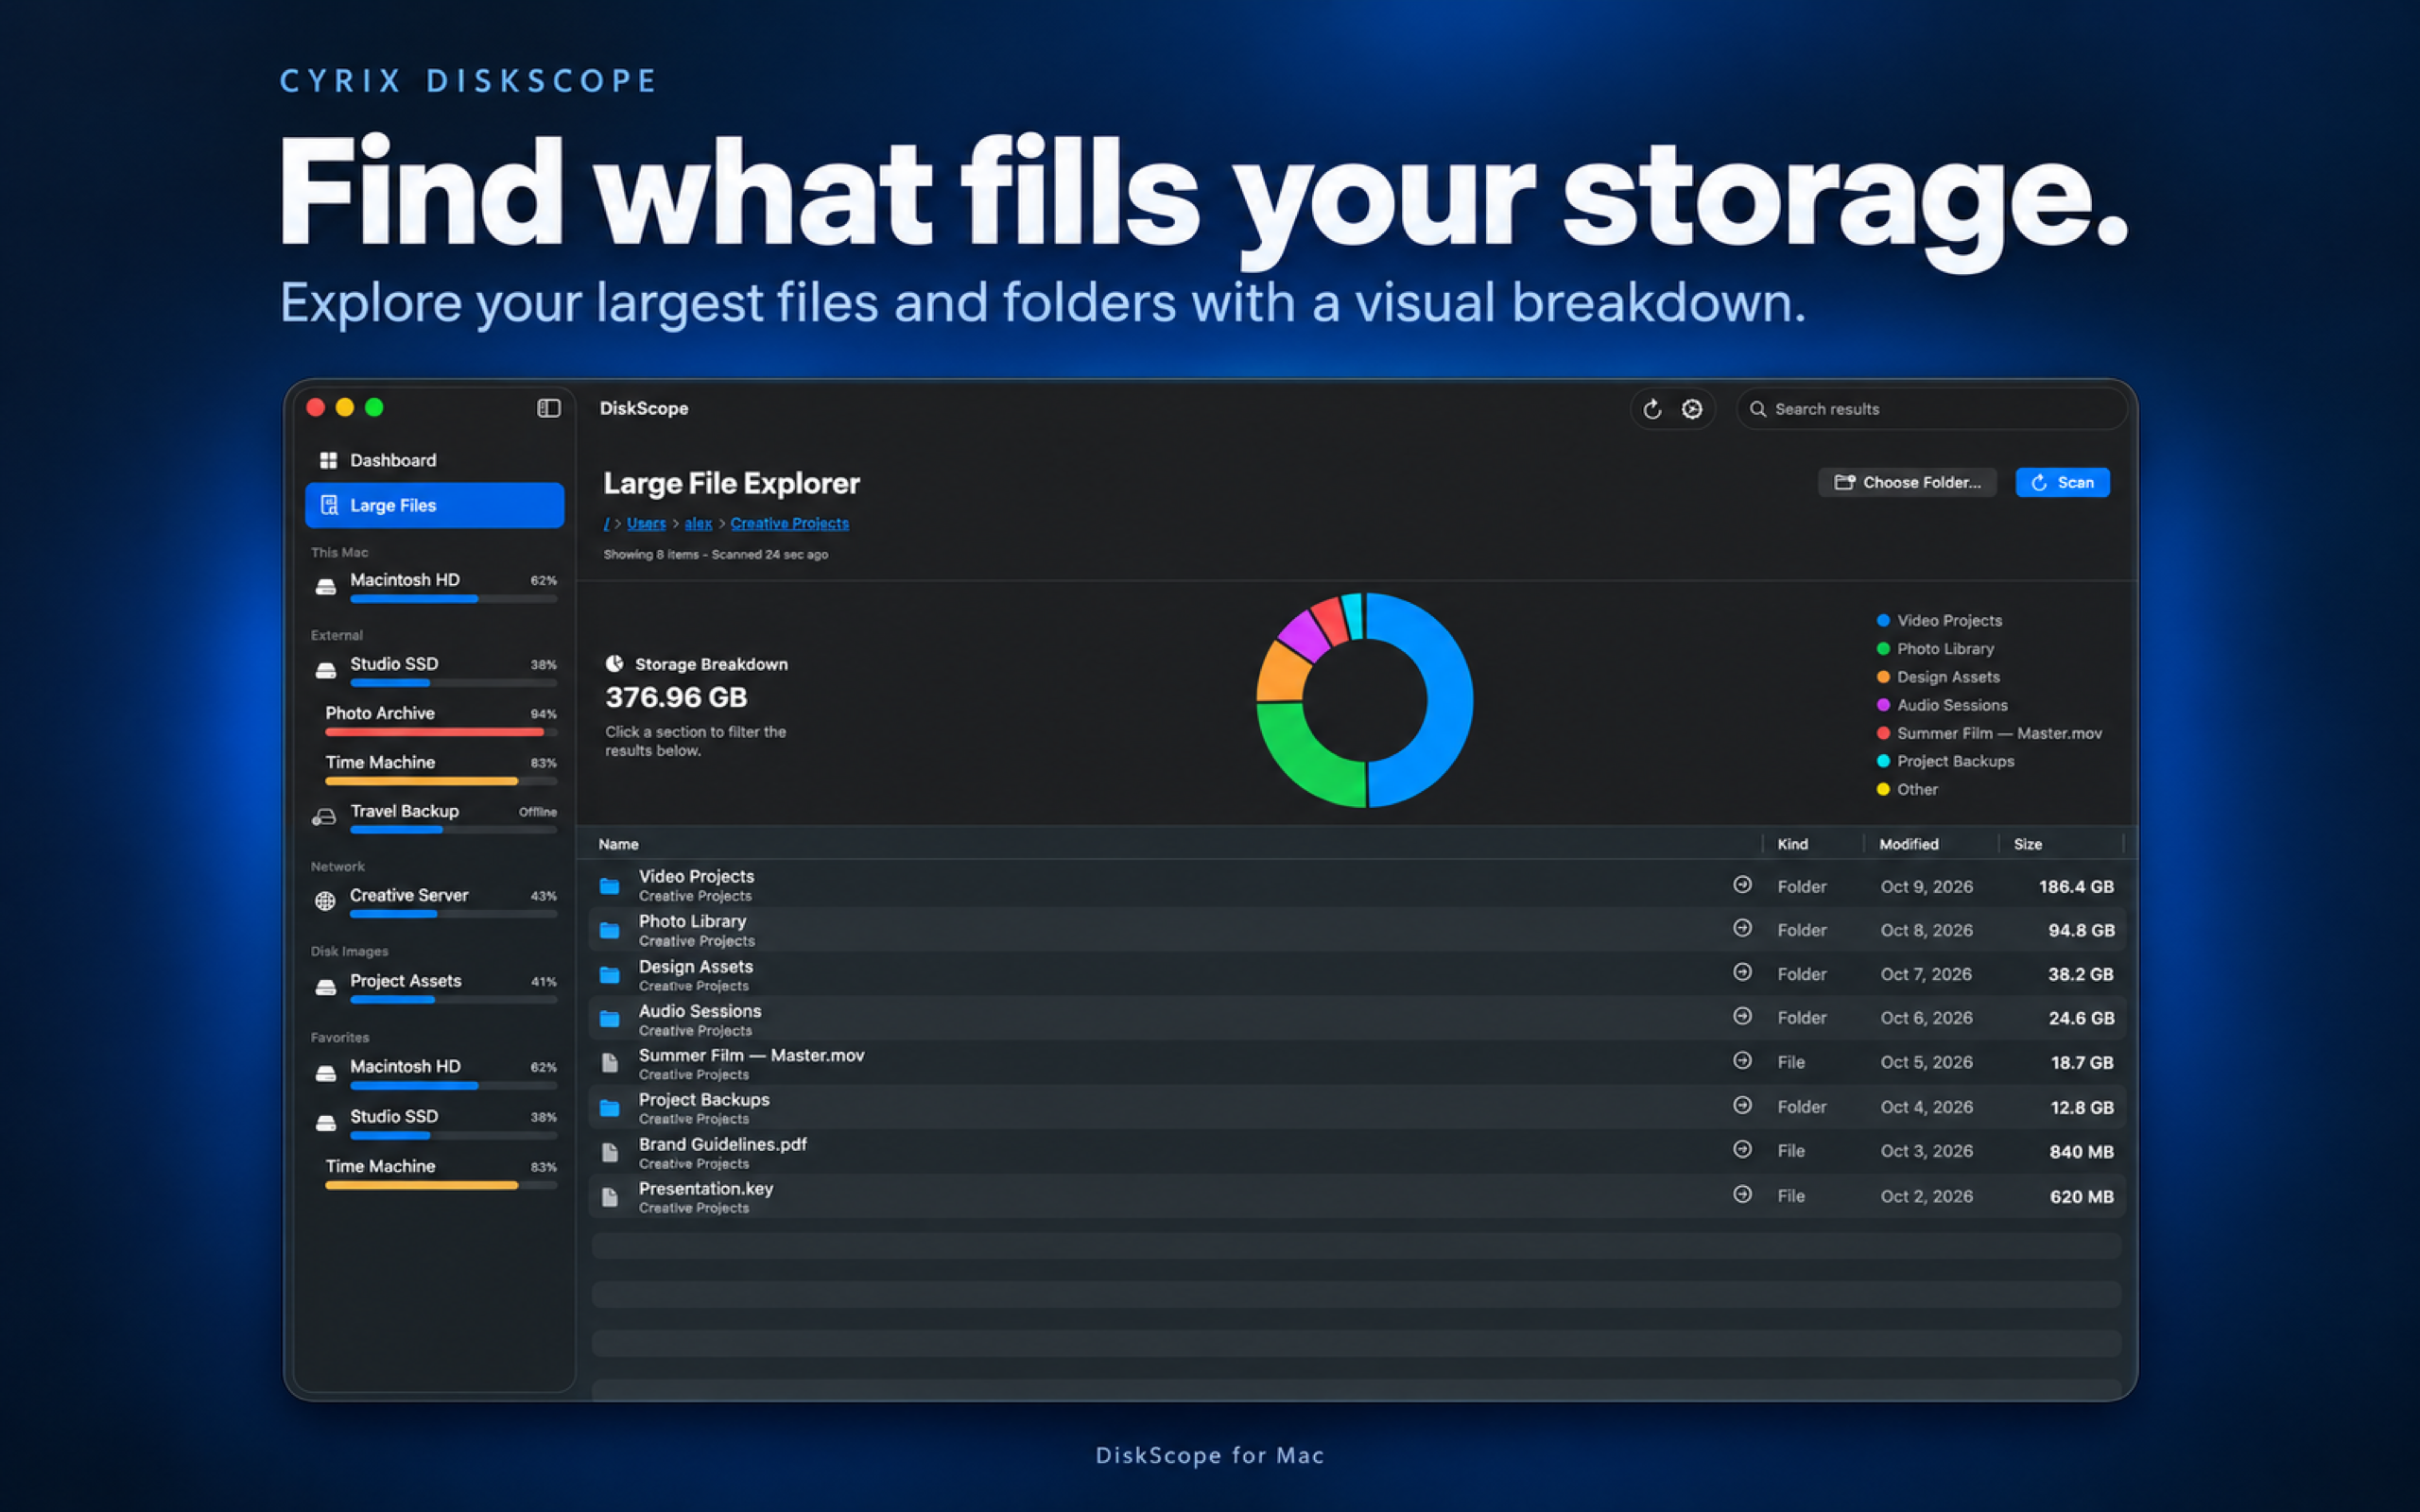The width and height of the screenshot is (2420, 1512).
Task: Toggle the sidebar panel icon
Action: coord(548,408)
